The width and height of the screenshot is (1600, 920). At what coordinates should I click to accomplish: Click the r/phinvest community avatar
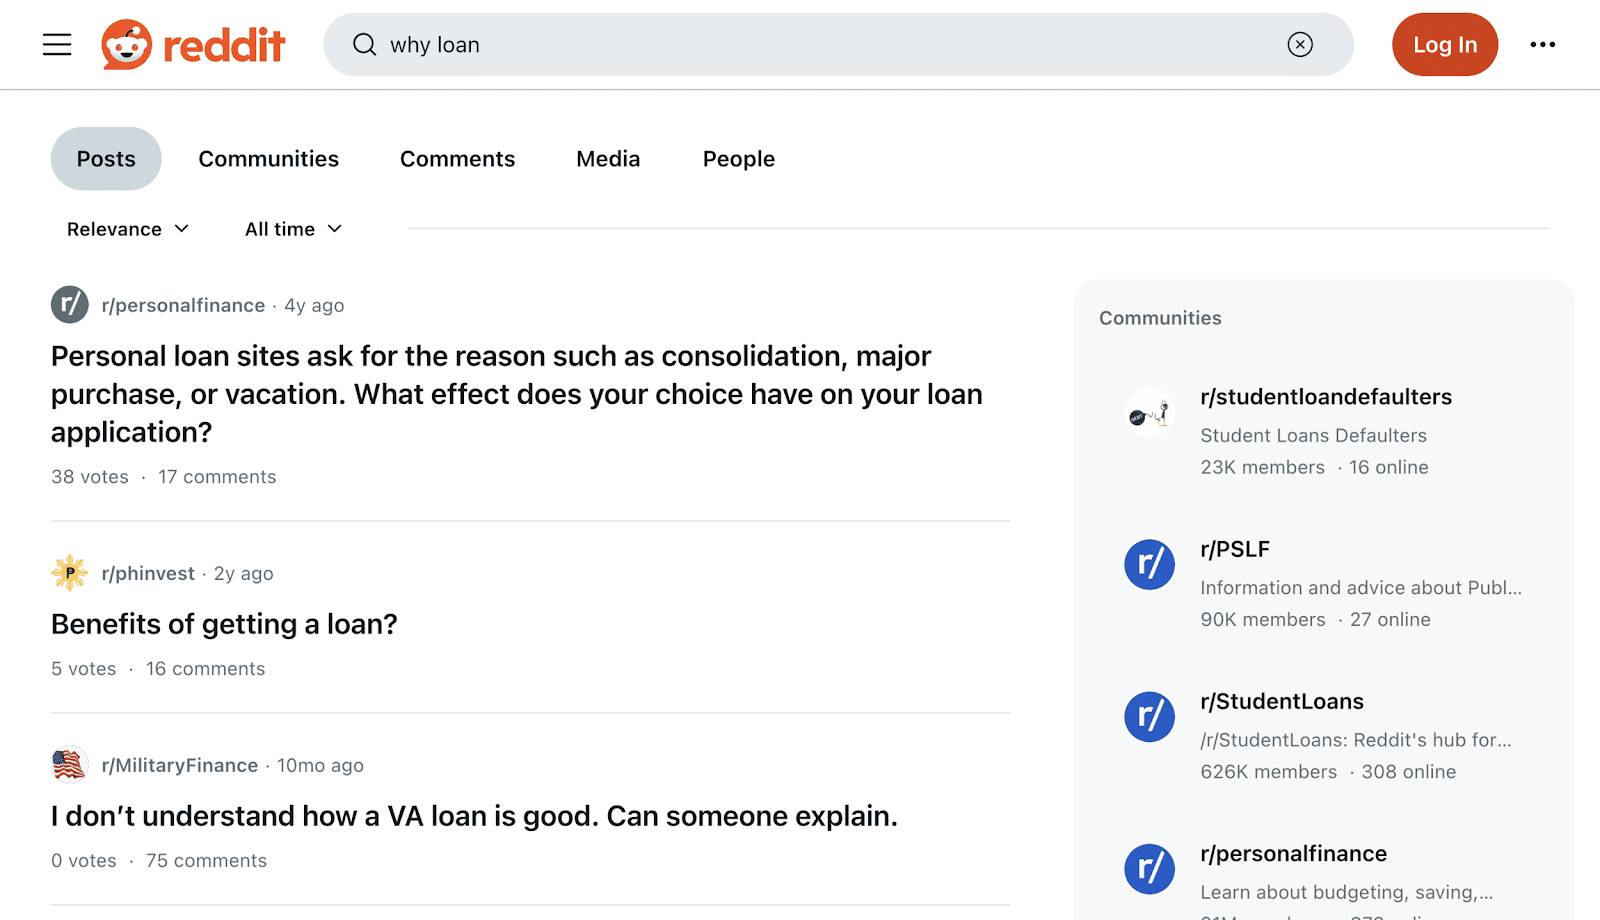pyautogui.click(x=69, y=573)
